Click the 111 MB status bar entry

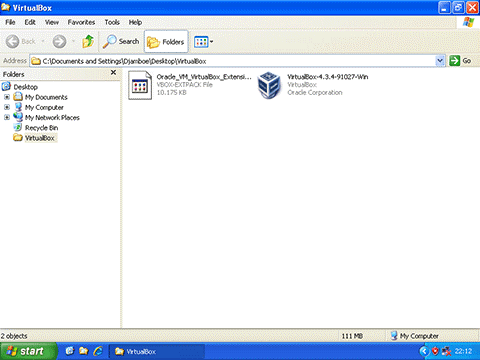point(352,336)
